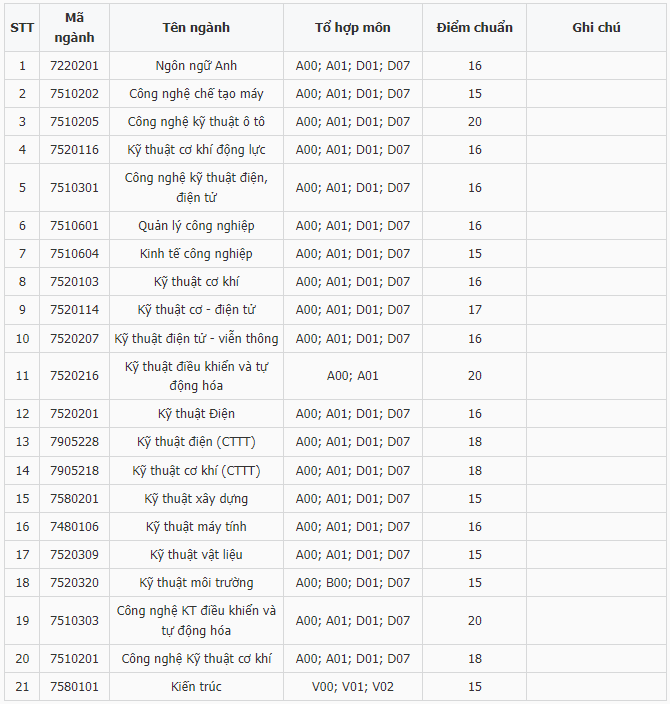Click the "Quản lý công nghiệp" cell
Image resolution: width=670 pixels, height=704 pixels.
point(196,225)
